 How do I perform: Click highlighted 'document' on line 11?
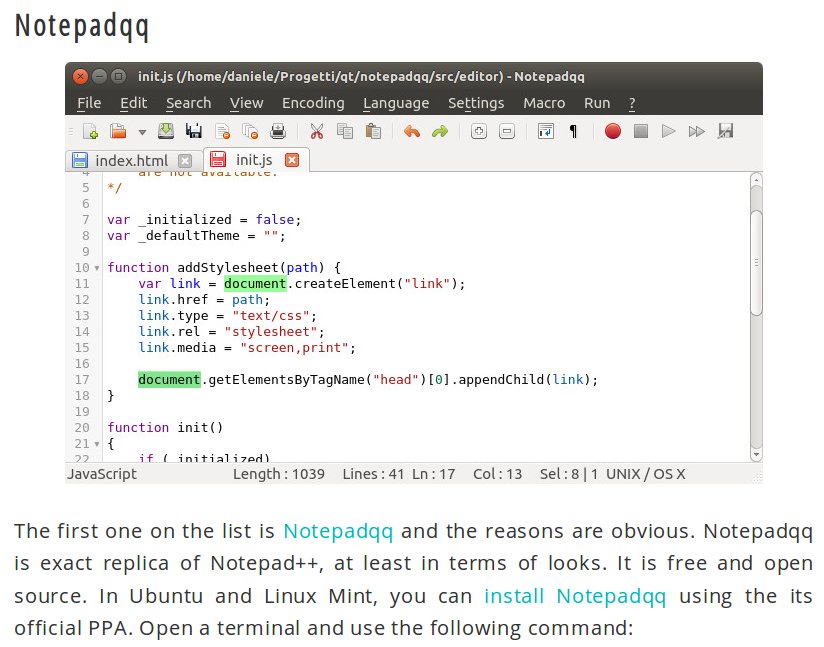point(255,283)
